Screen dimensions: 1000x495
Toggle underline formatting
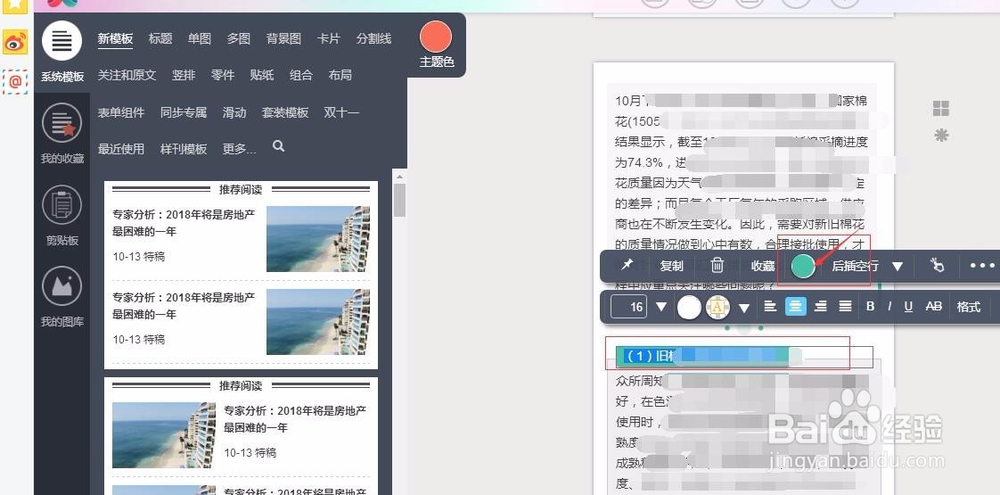[x=908, y=307]
